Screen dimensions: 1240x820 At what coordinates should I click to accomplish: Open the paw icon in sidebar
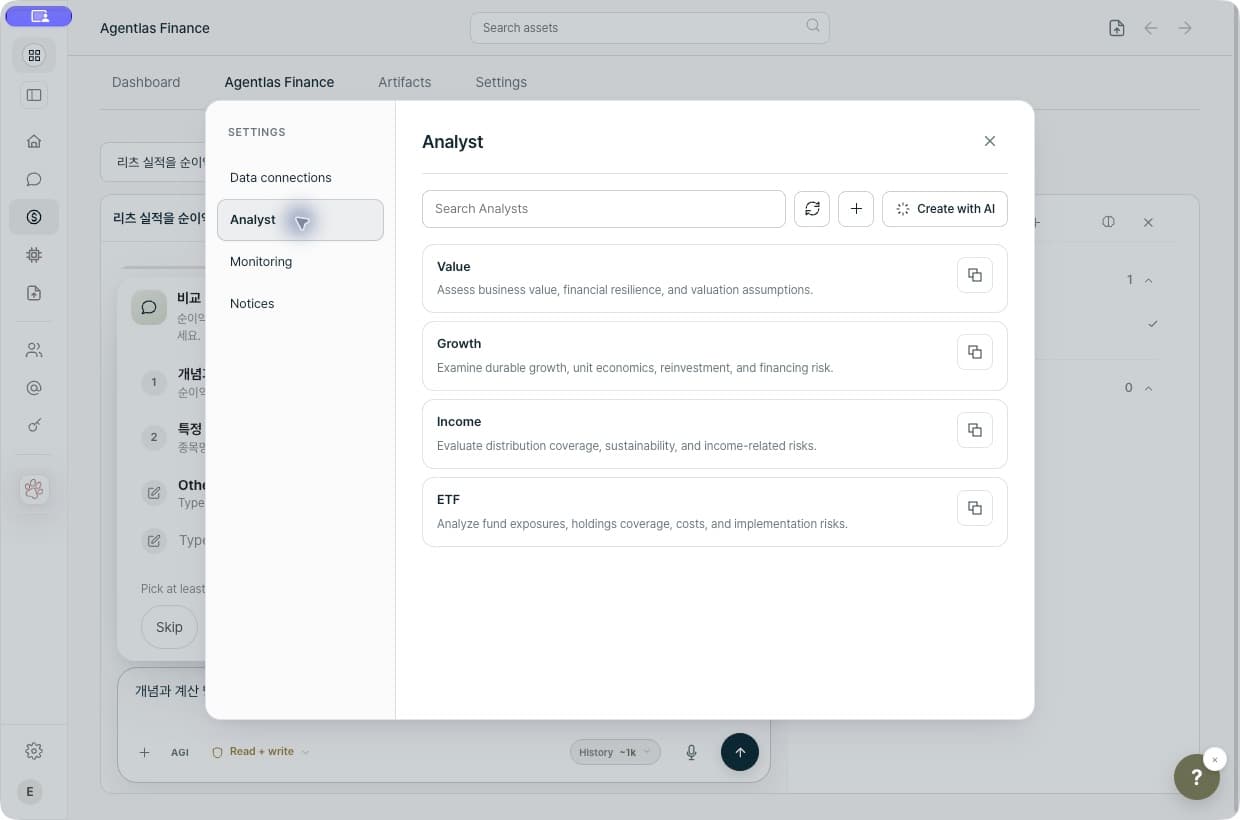point(34,489)
